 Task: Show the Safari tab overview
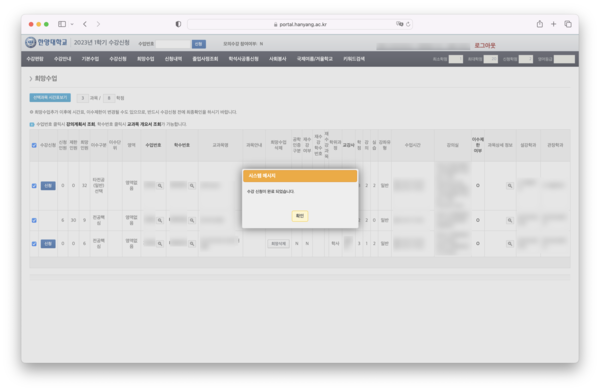pos(568,24)
